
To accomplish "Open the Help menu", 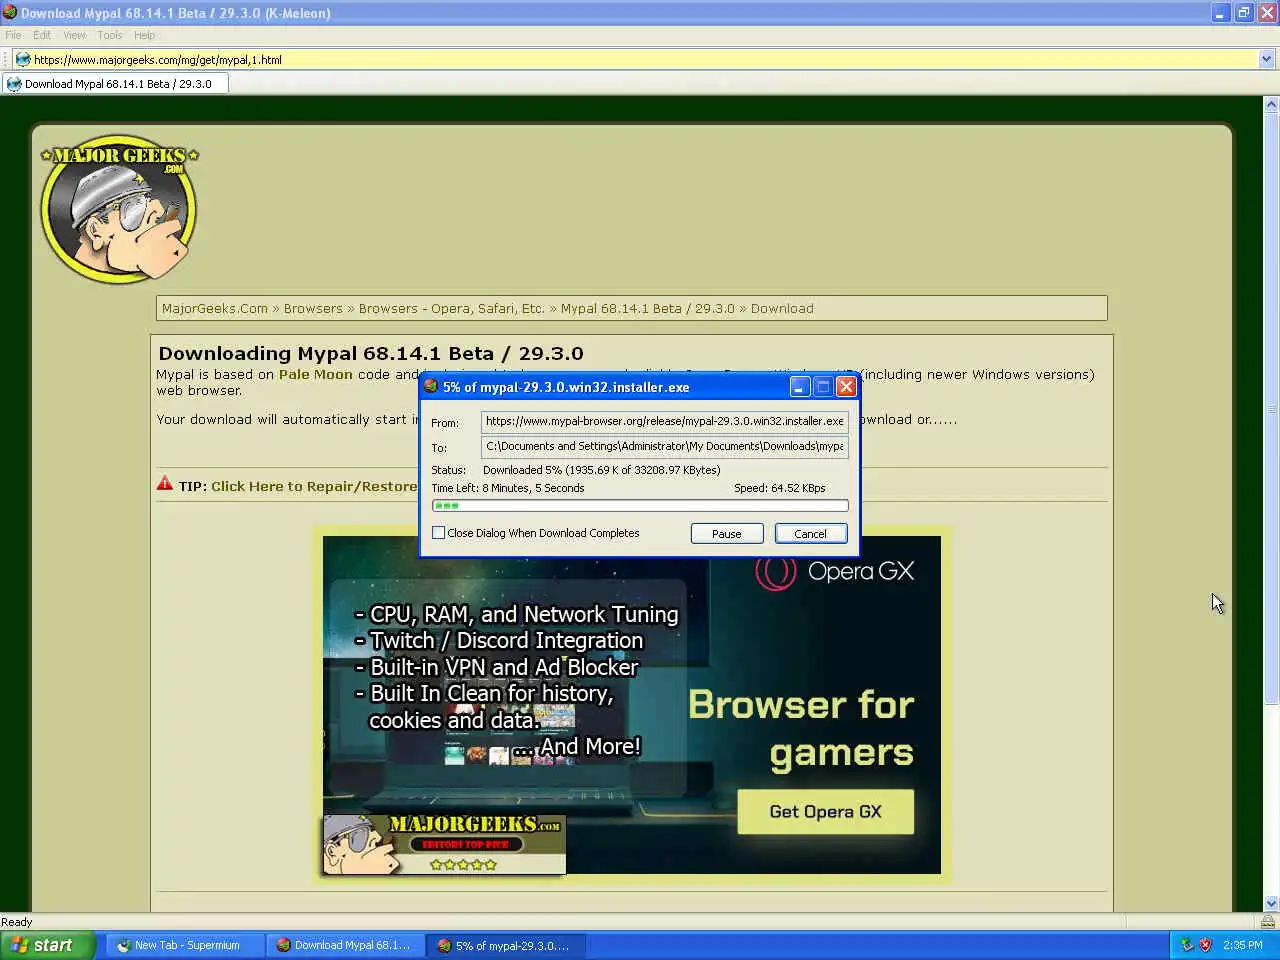I will point(145,35).
